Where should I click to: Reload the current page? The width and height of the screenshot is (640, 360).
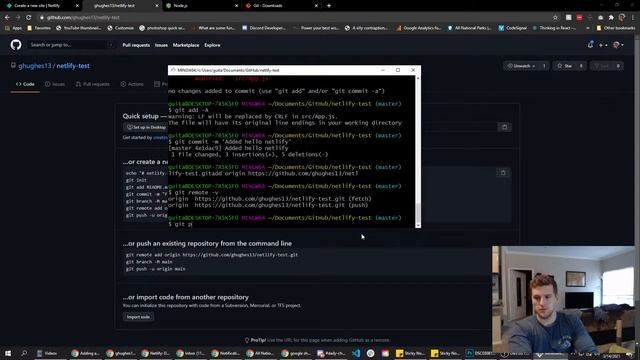[29, 18]
